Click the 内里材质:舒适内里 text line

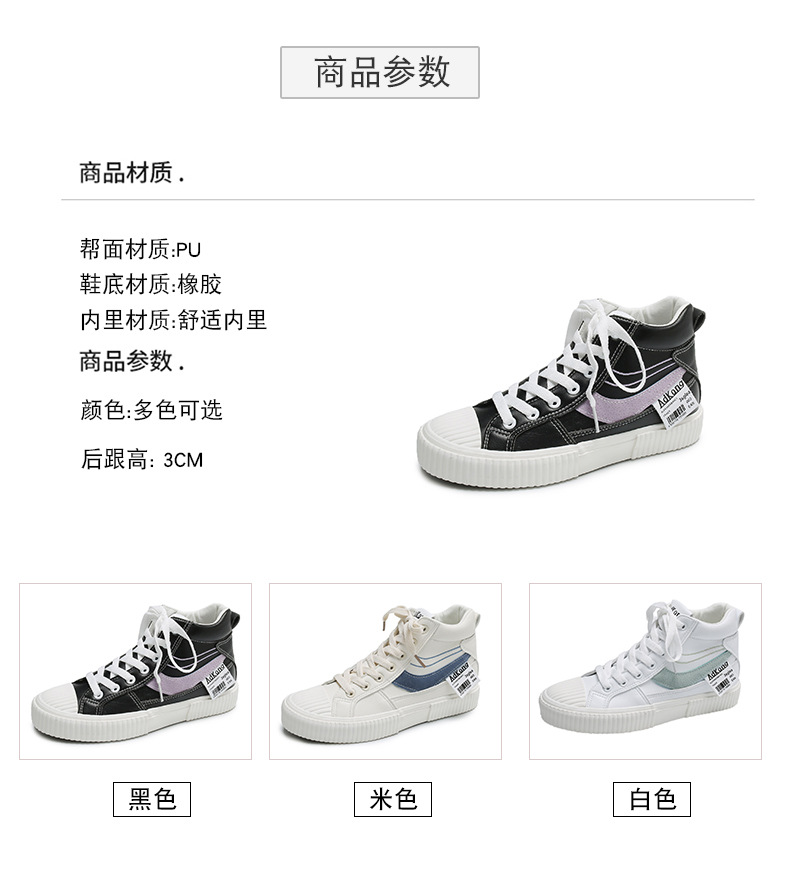point(173,320)
